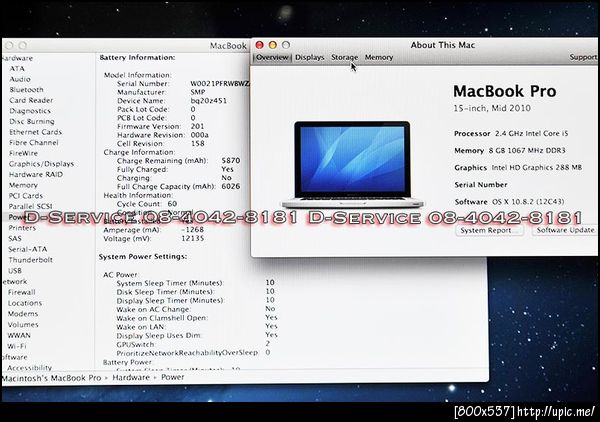Image resolution: width=600 pixels, height=422 pixels.
Task: Select Memory in the System Report sidebar
Action: [23, 185]
